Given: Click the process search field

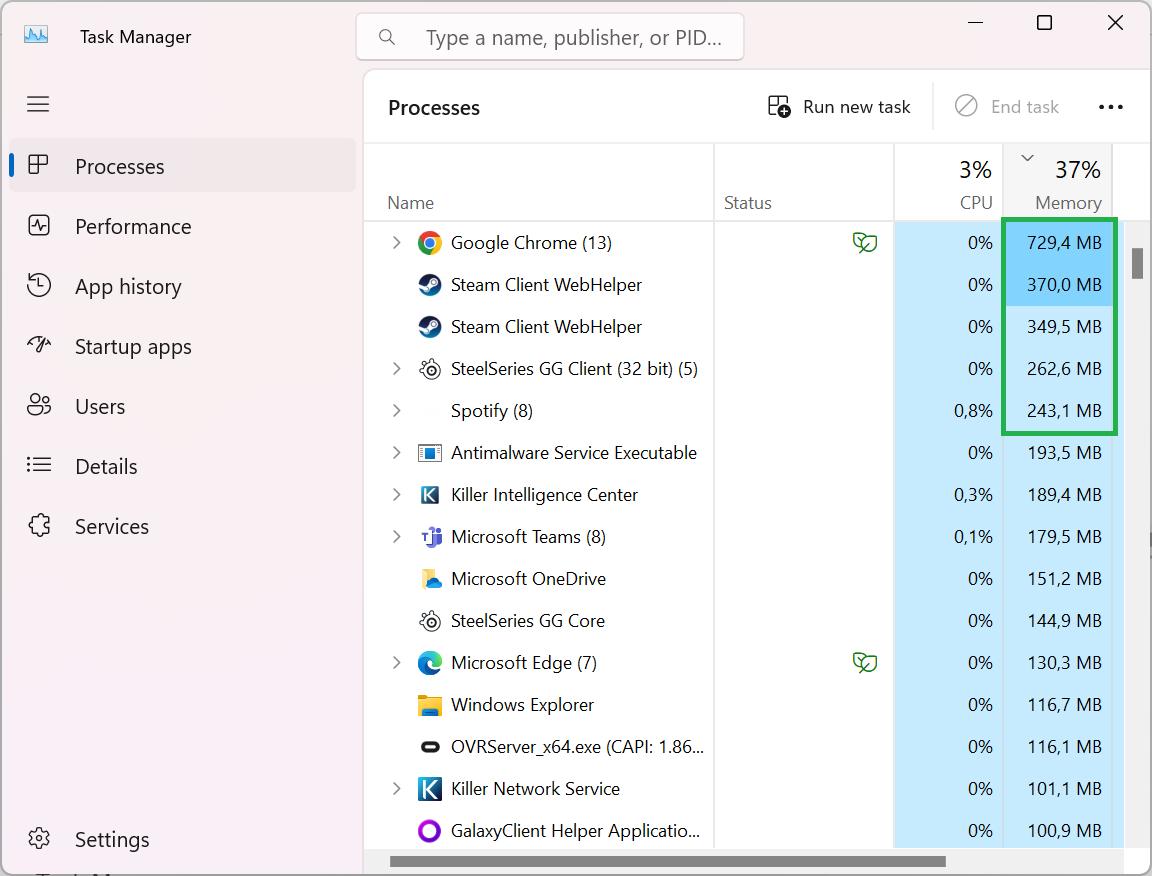Looking at the screenshot, I should pos(550,36).
